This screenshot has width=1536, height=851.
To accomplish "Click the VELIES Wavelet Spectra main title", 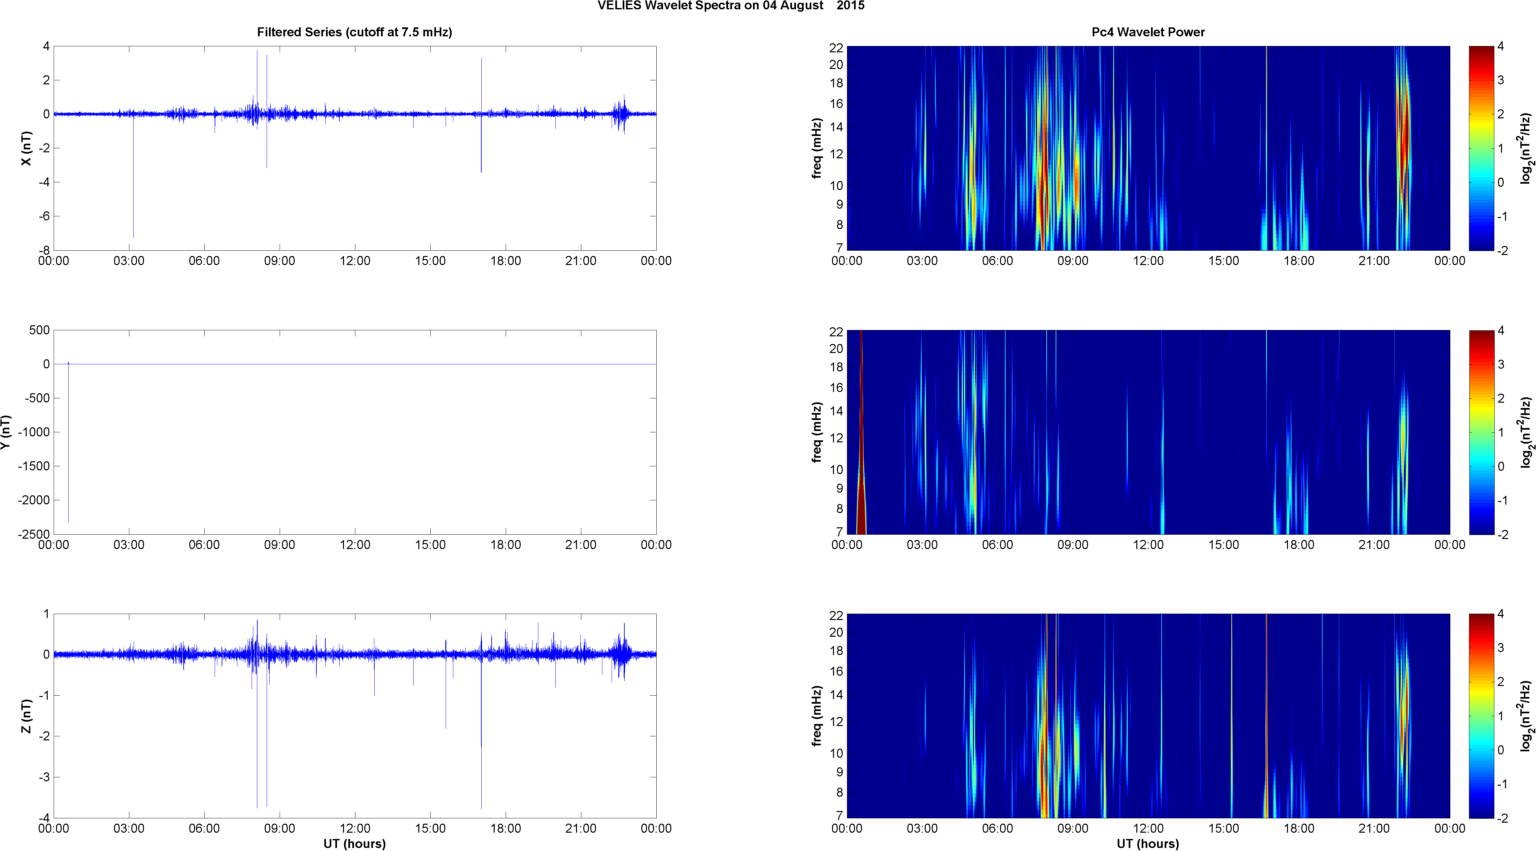I will click(731, 6).
